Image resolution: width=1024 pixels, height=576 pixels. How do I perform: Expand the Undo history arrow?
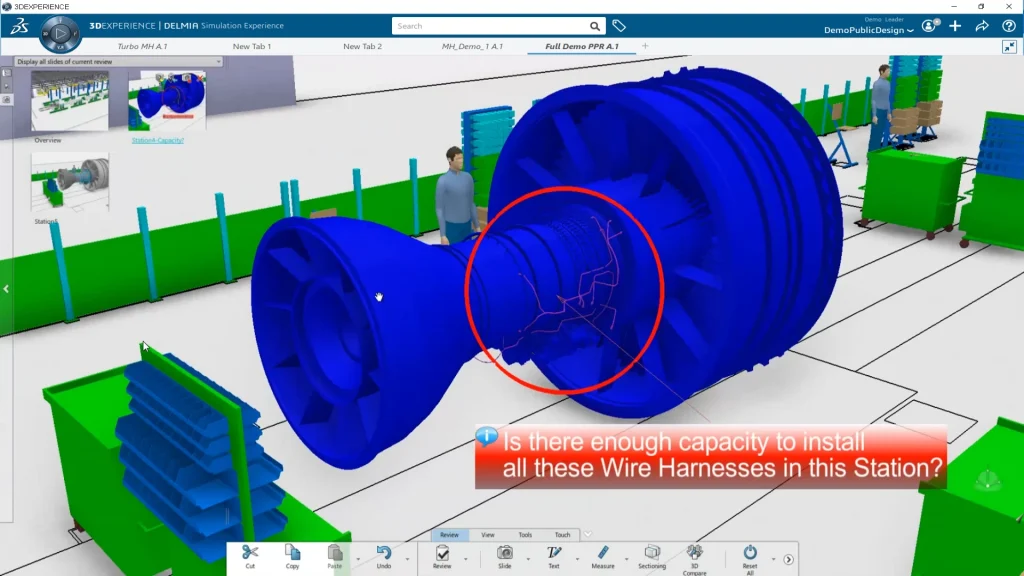point(406,558)
